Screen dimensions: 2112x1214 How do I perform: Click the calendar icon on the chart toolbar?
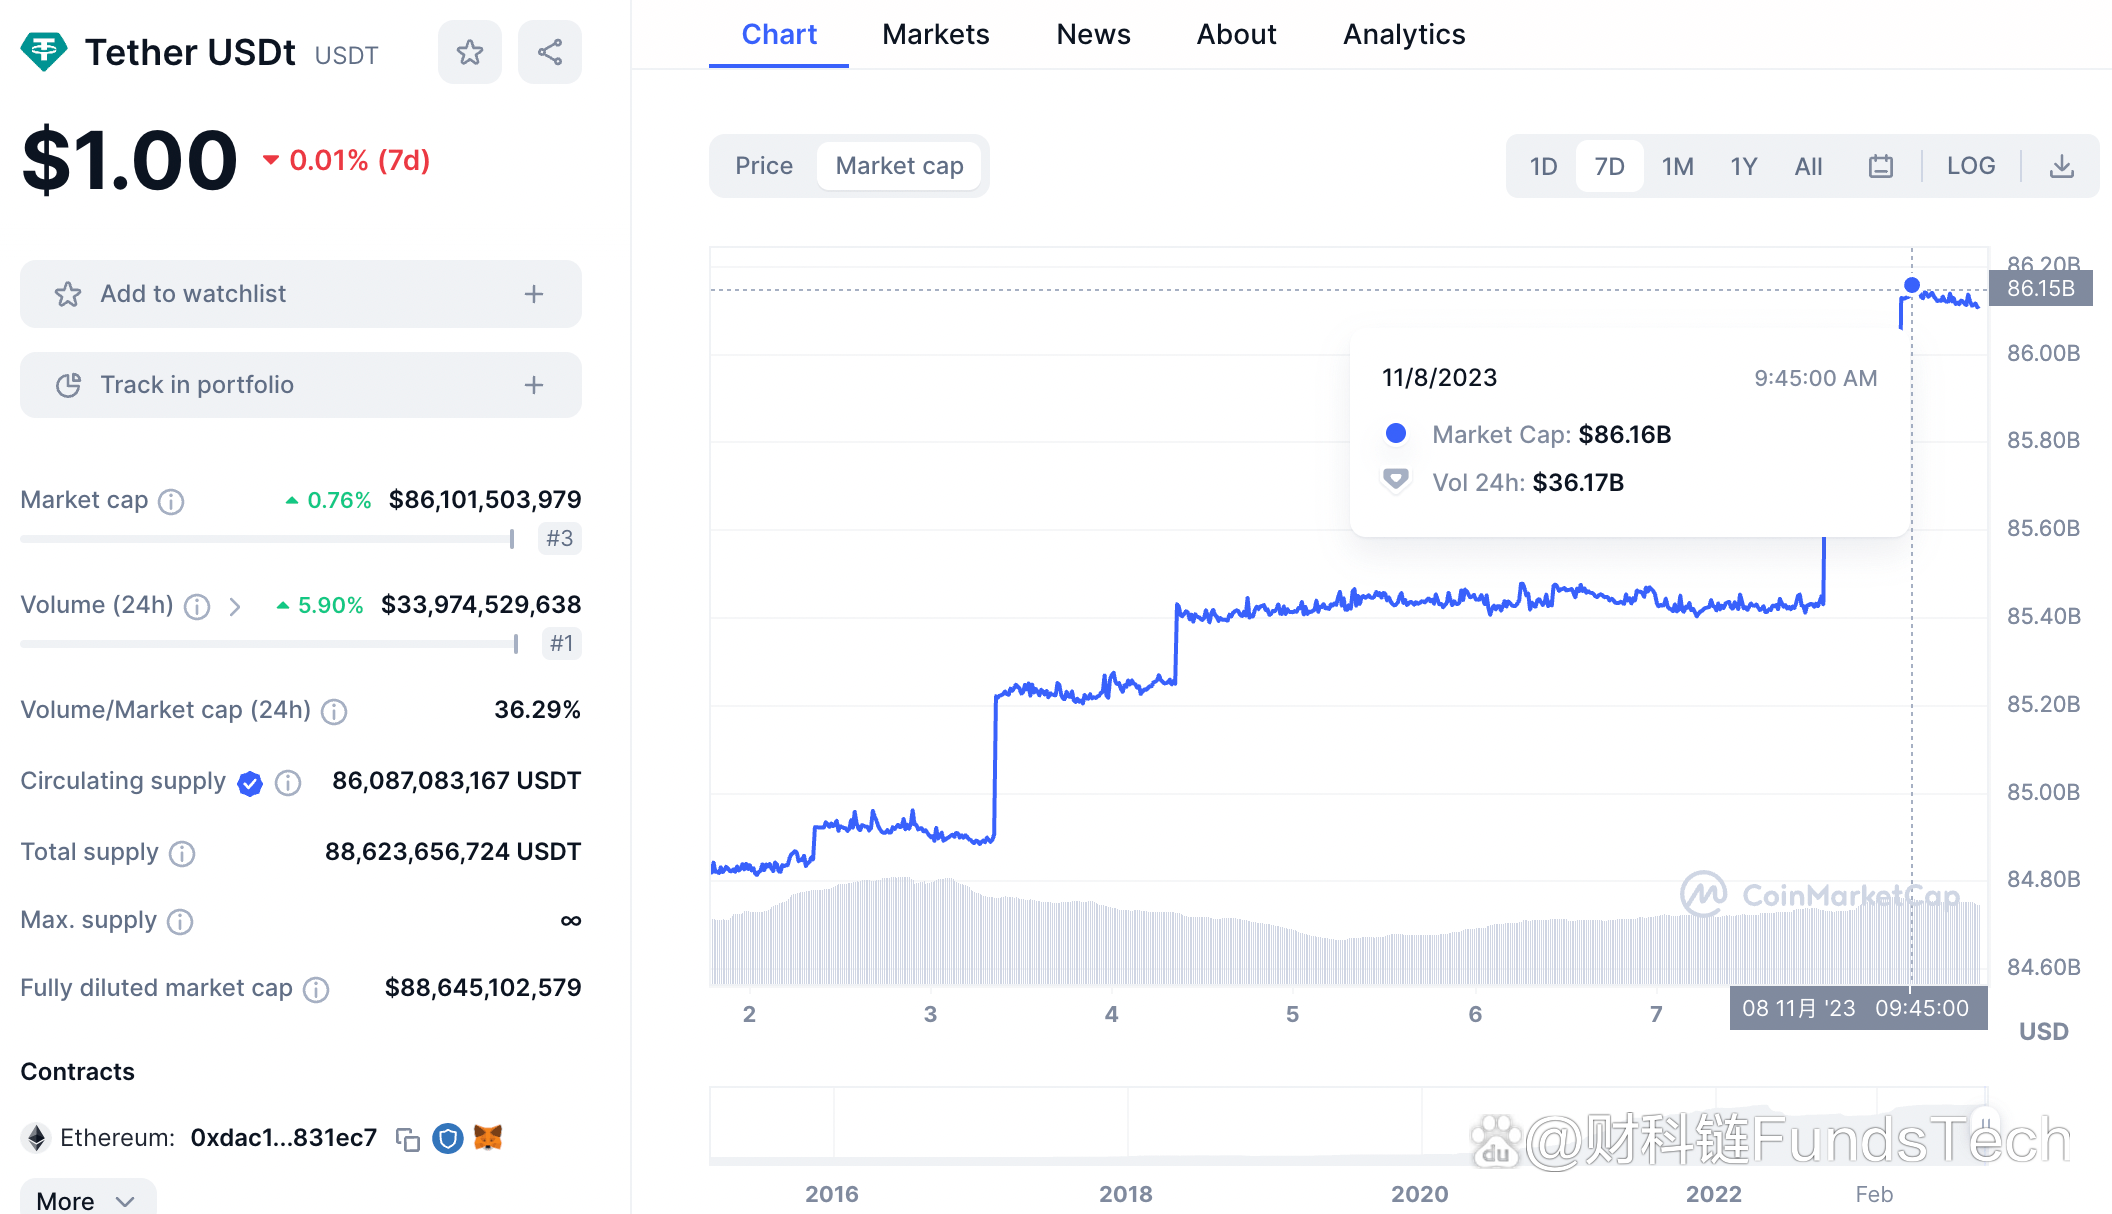[x=1880, y=164]
